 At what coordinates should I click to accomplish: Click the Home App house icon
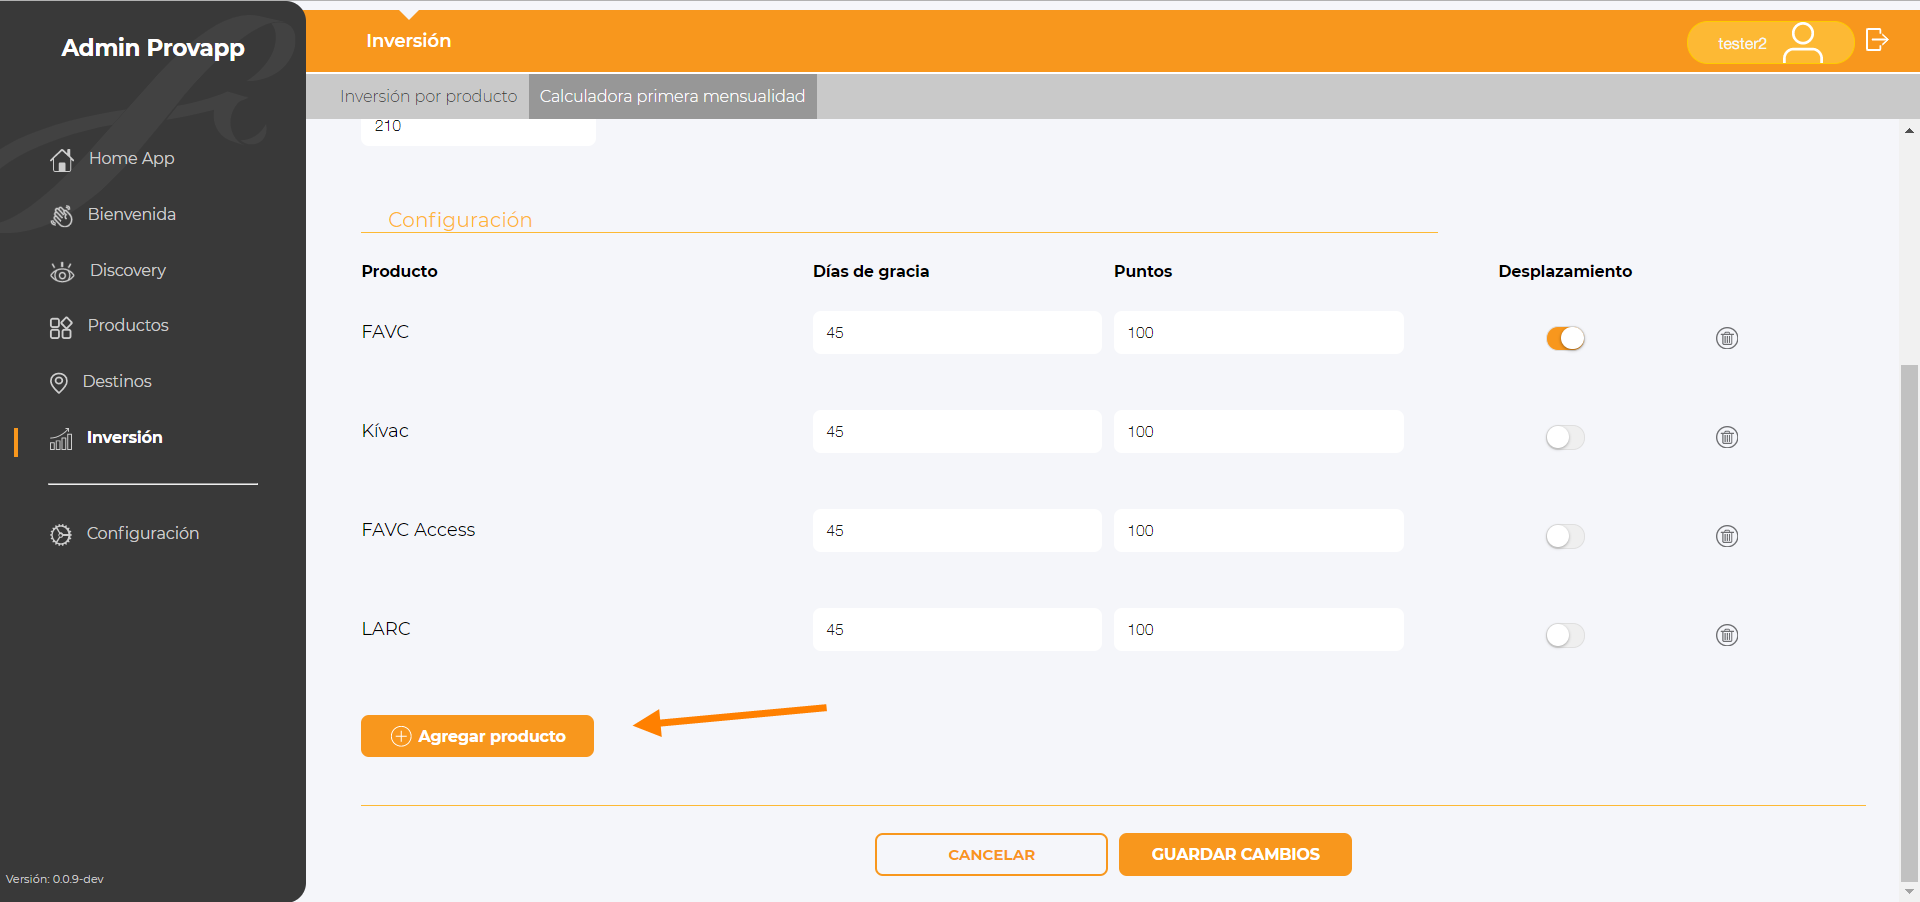click(62, 160)
